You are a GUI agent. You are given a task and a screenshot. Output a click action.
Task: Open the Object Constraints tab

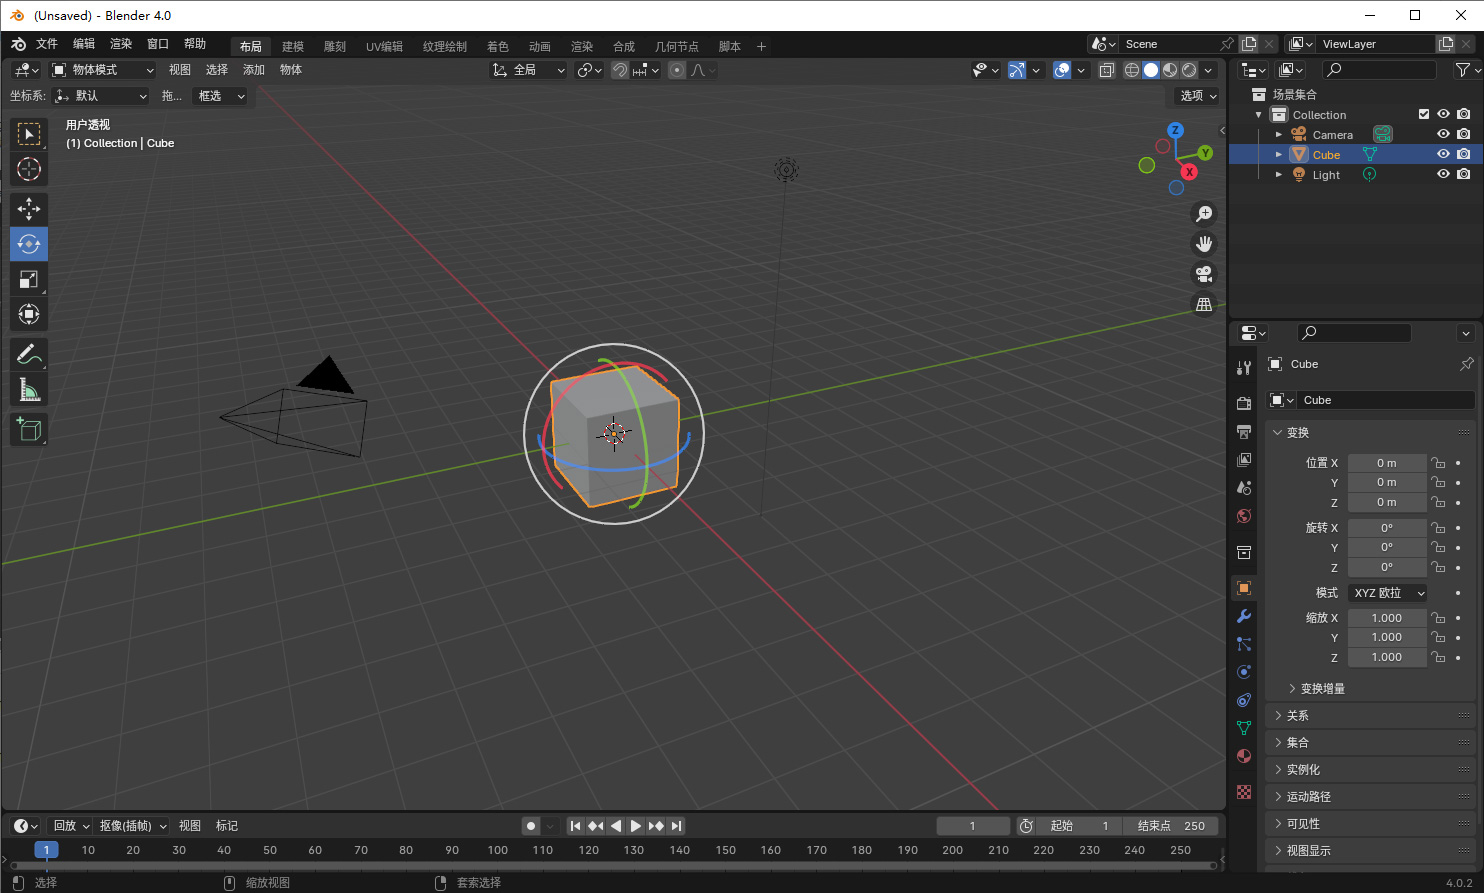click(x=1244, y=700)
